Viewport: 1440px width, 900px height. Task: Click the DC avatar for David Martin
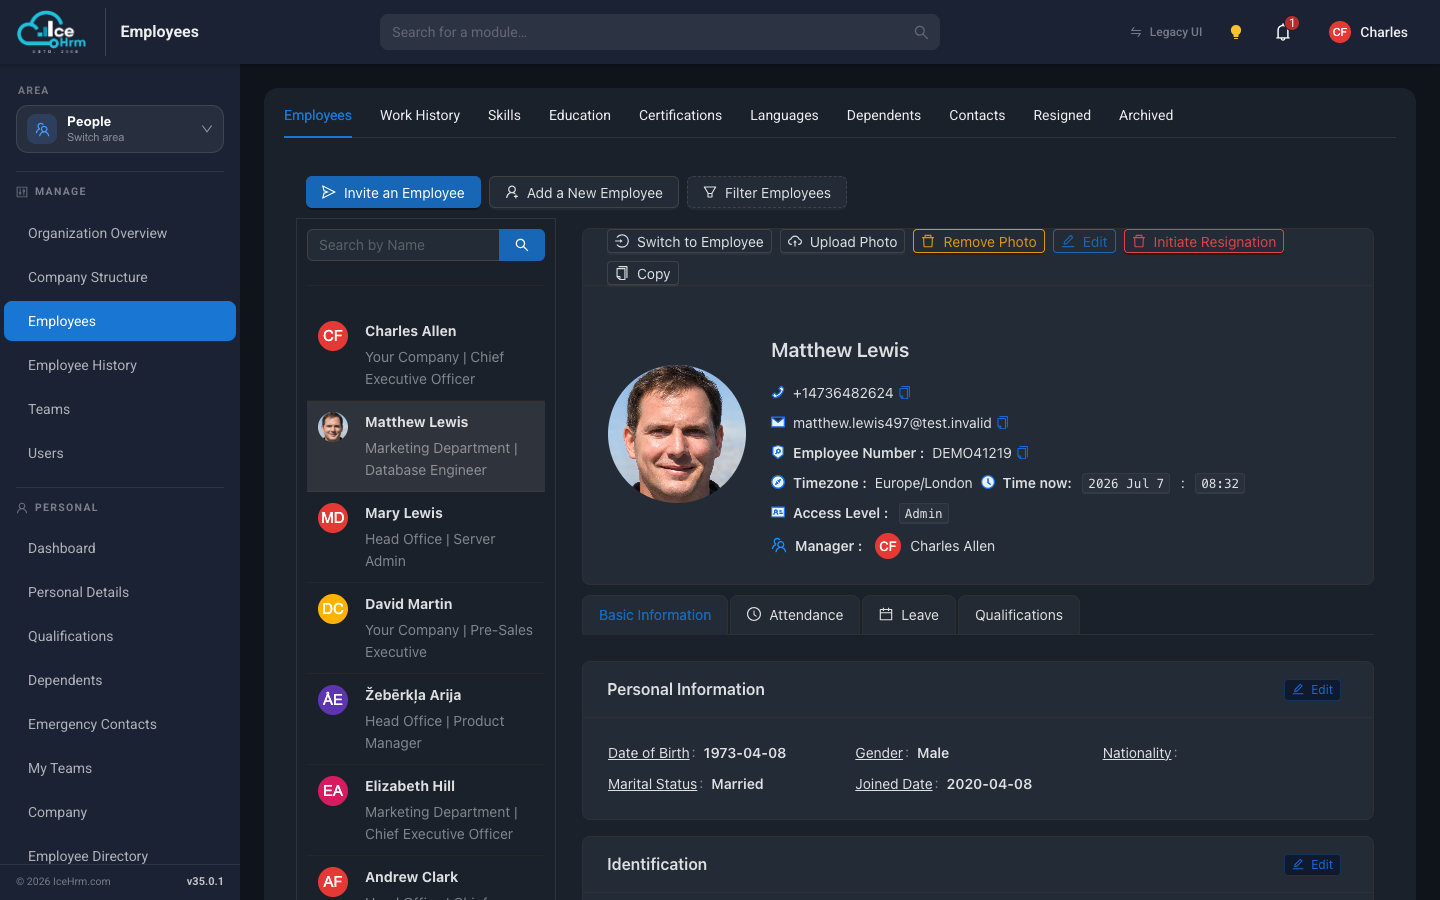pyautogui.click(x=333, y=609)
